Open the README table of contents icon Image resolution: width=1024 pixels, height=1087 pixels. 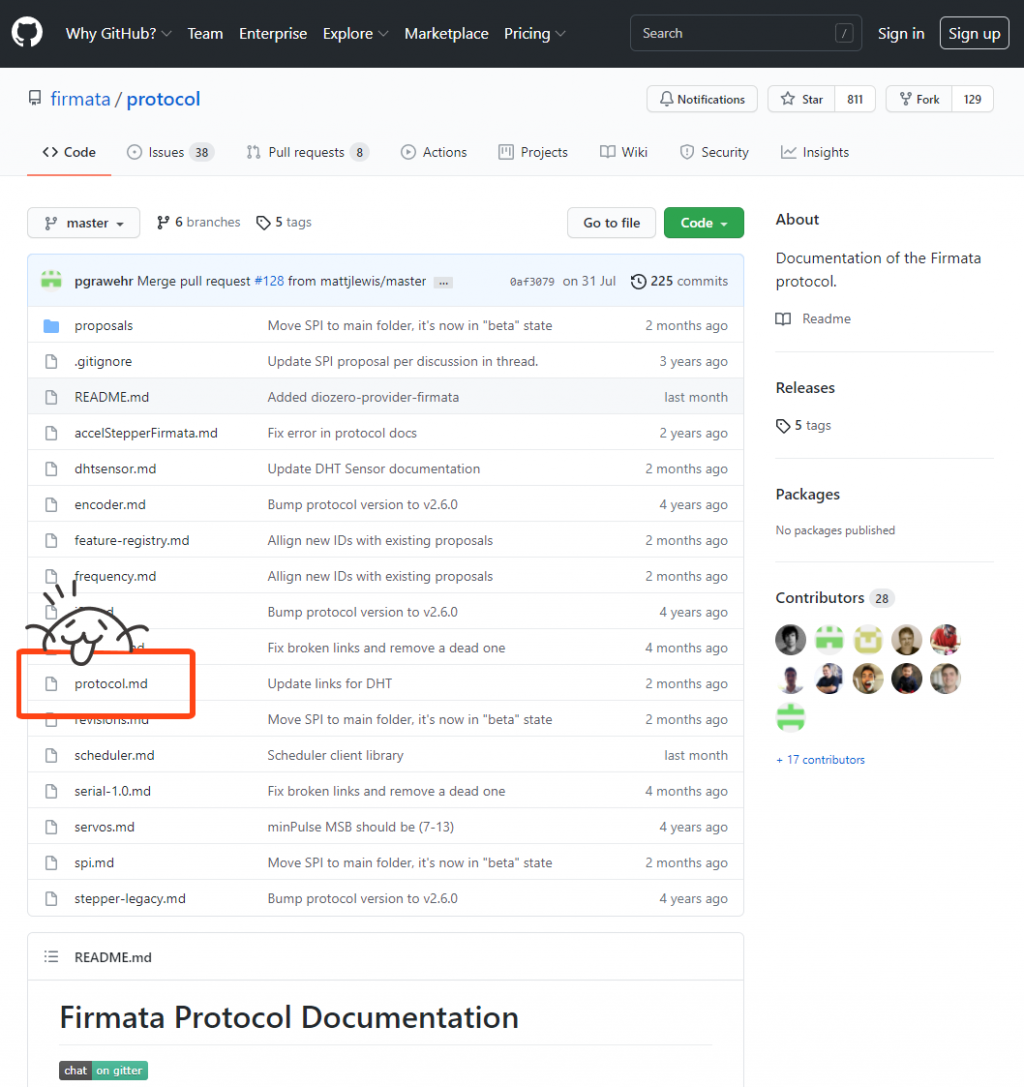pos(51,957)
